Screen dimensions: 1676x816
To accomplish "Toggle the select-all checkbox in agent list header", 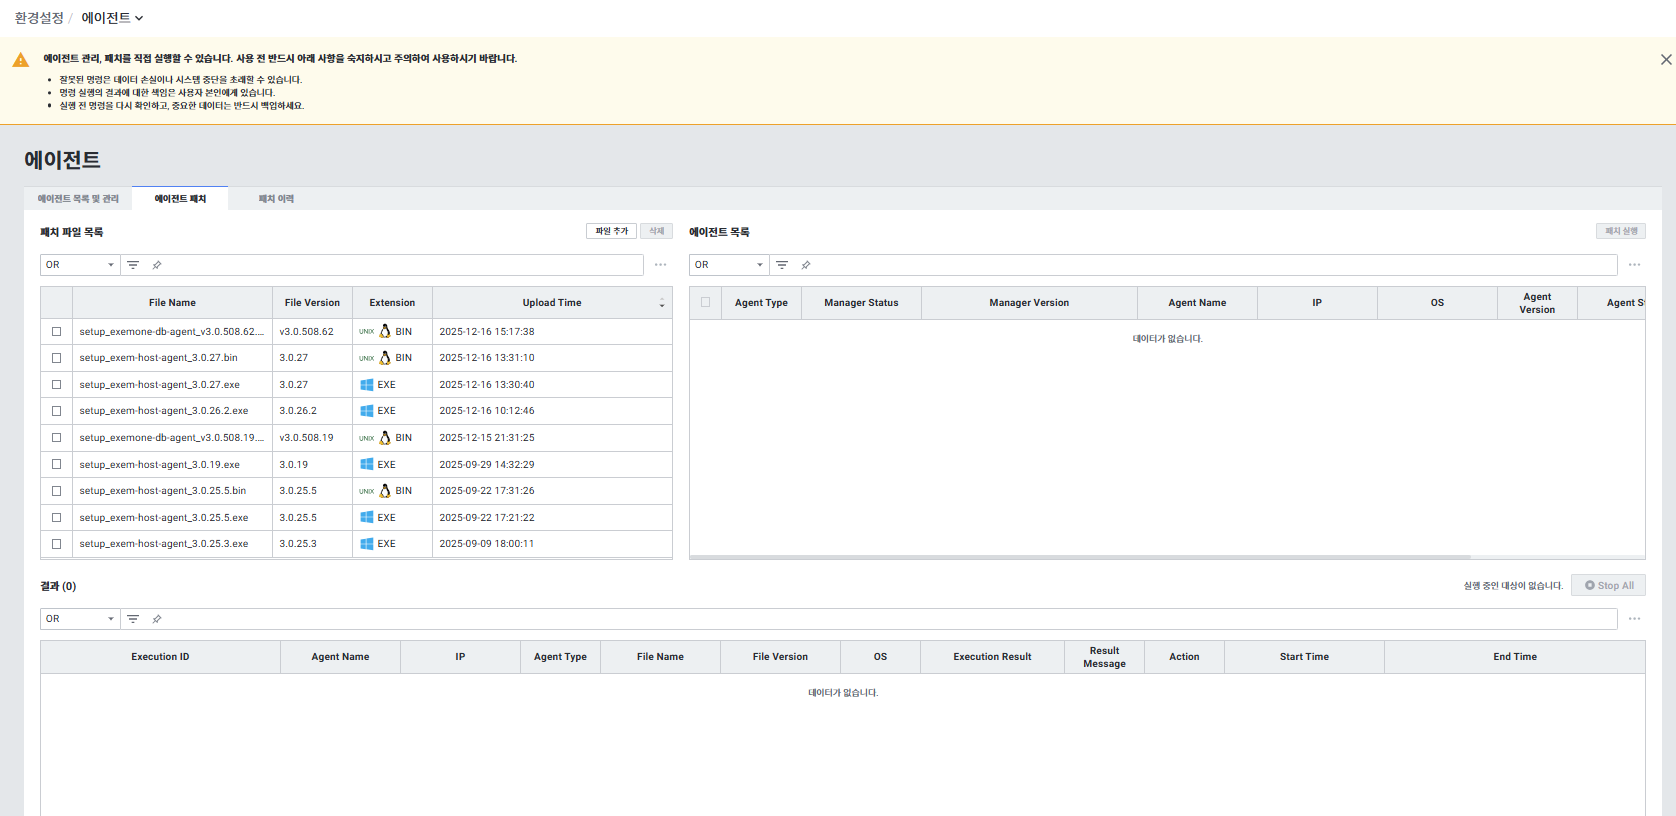I will click(705, 302).
